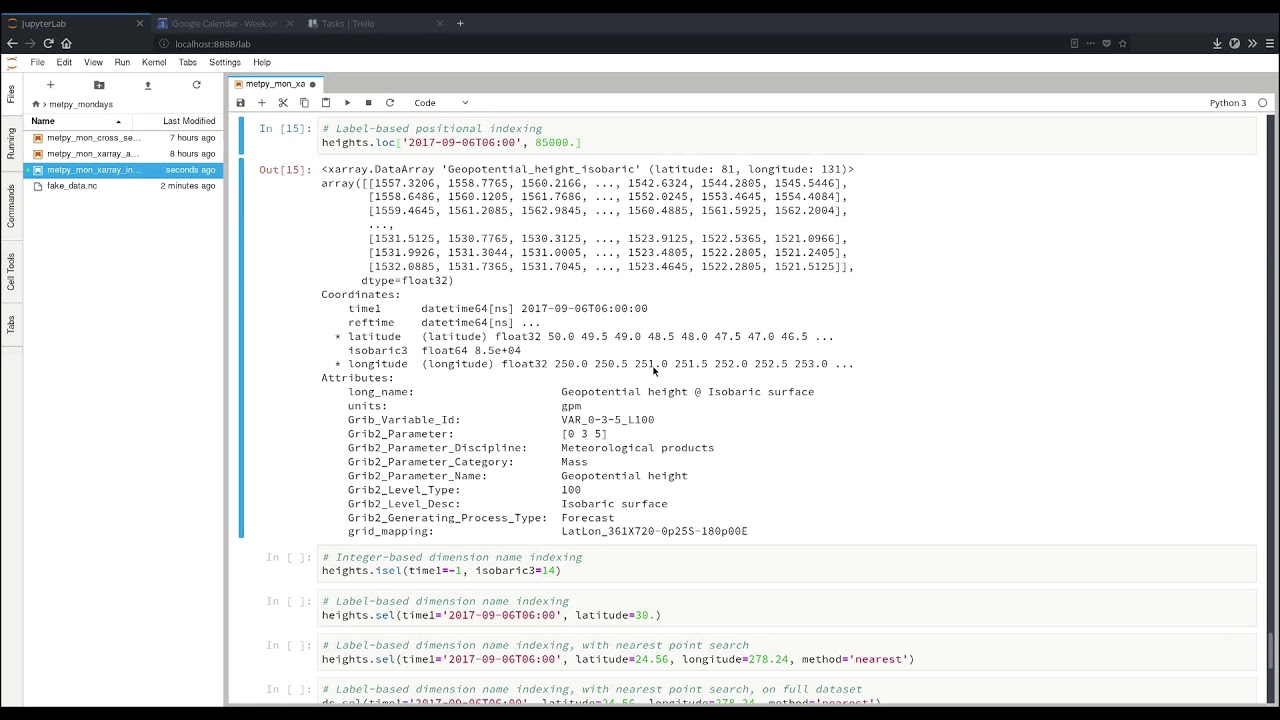This screenshot has width=1280, height=720.
Task: Sort files by the Name column
Action: [76, 121]
